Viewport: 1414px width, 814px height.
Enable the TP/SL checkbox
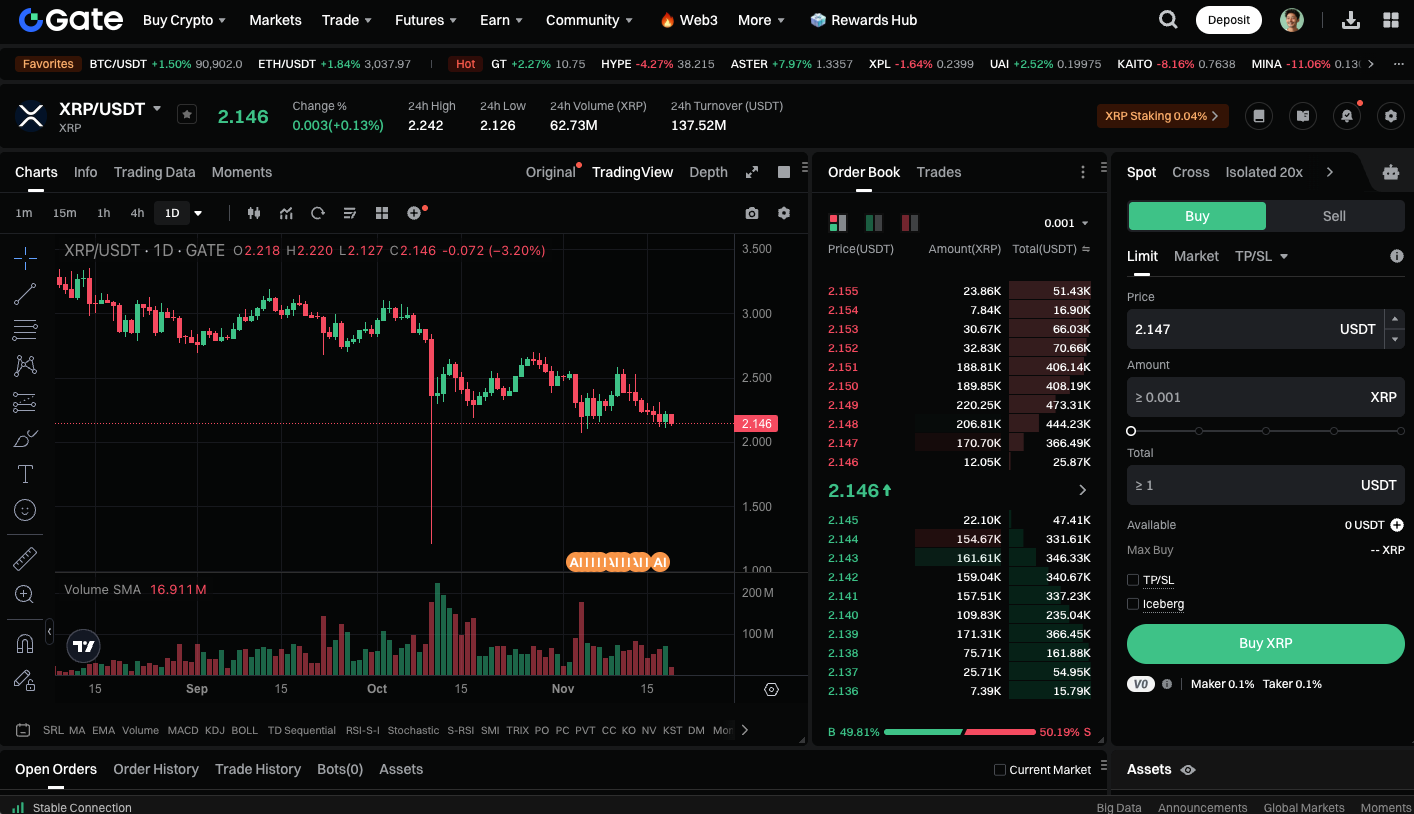pos(1133,580)
